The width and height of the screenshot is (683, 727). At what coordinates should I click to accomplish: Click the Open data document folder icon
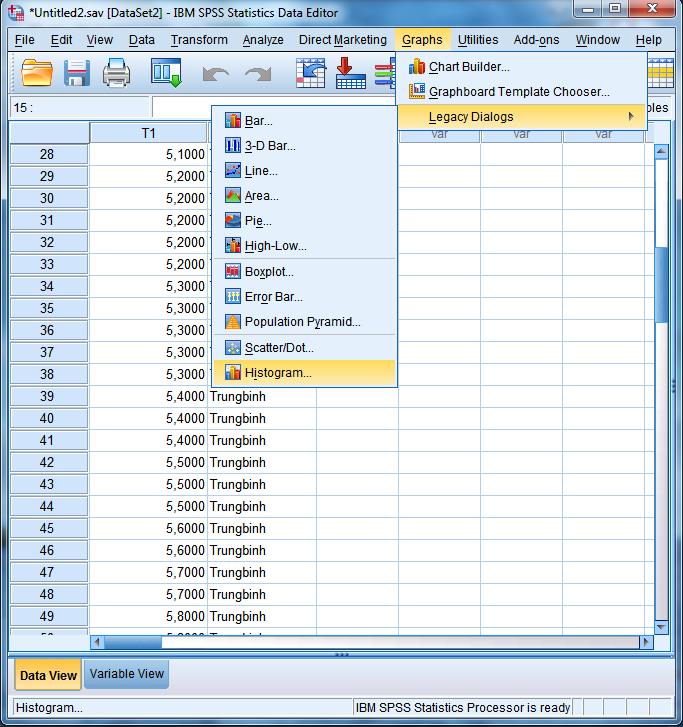(37, 73)
